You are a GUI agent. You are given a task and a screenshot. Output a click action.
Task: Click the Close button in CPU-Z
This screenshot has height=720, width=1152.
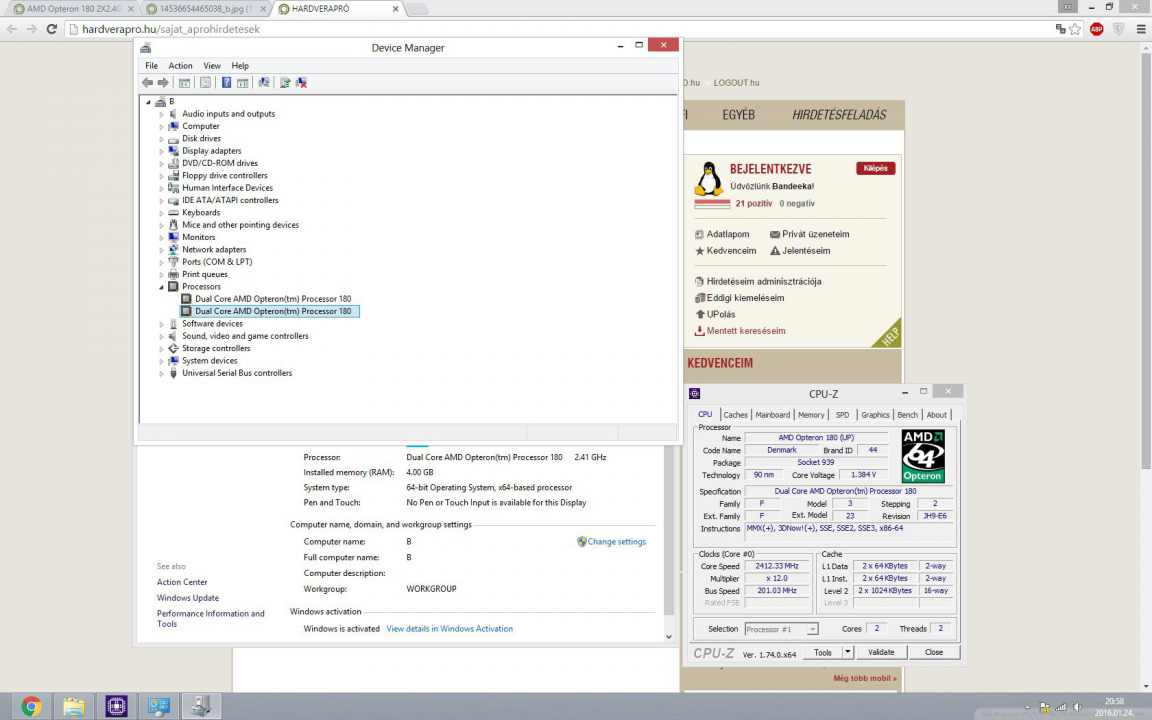click(x=934, y=652)
